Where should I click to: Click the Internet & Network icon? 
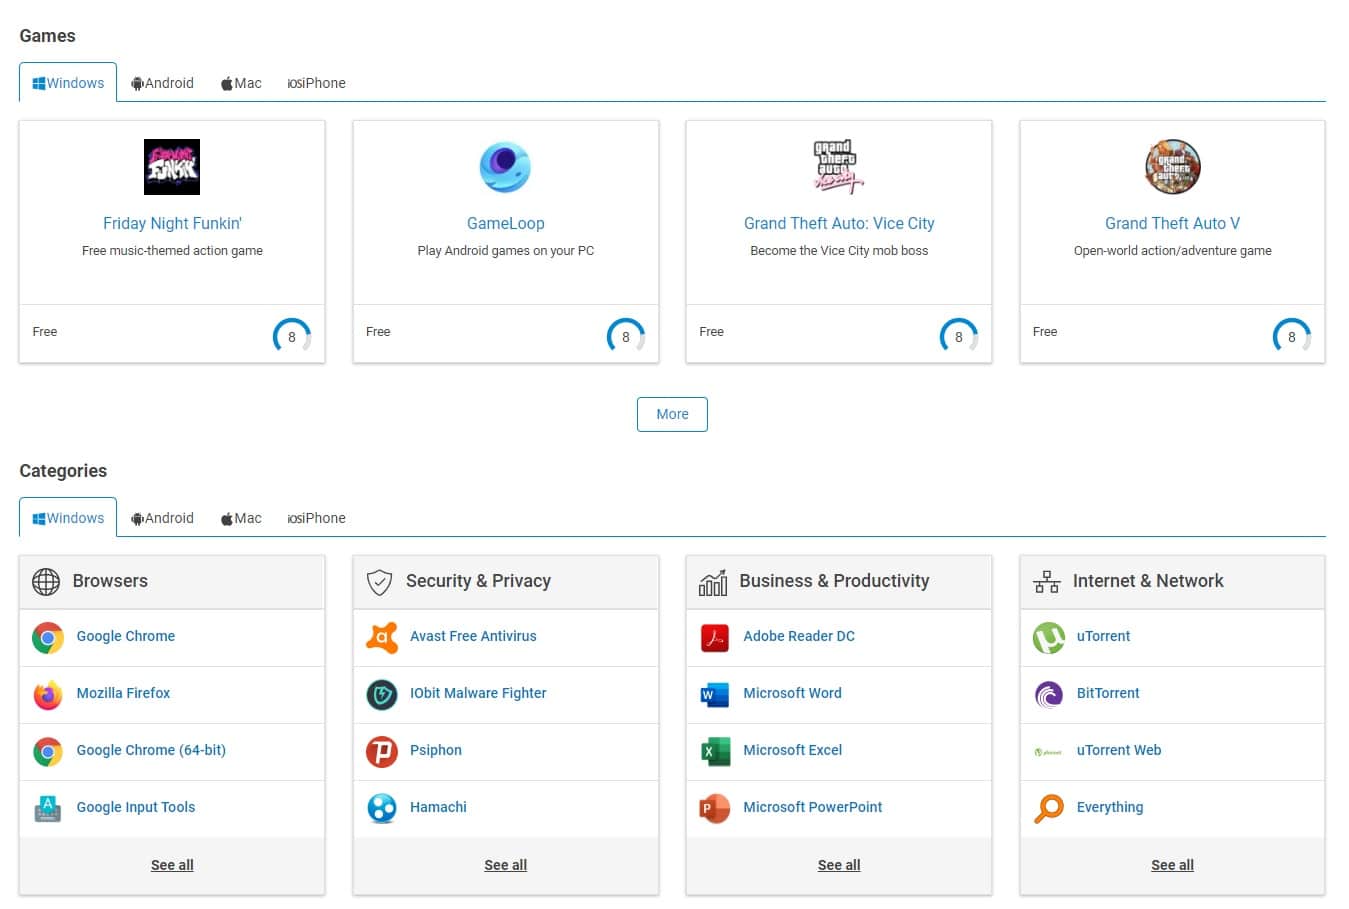click(1047, 582)
